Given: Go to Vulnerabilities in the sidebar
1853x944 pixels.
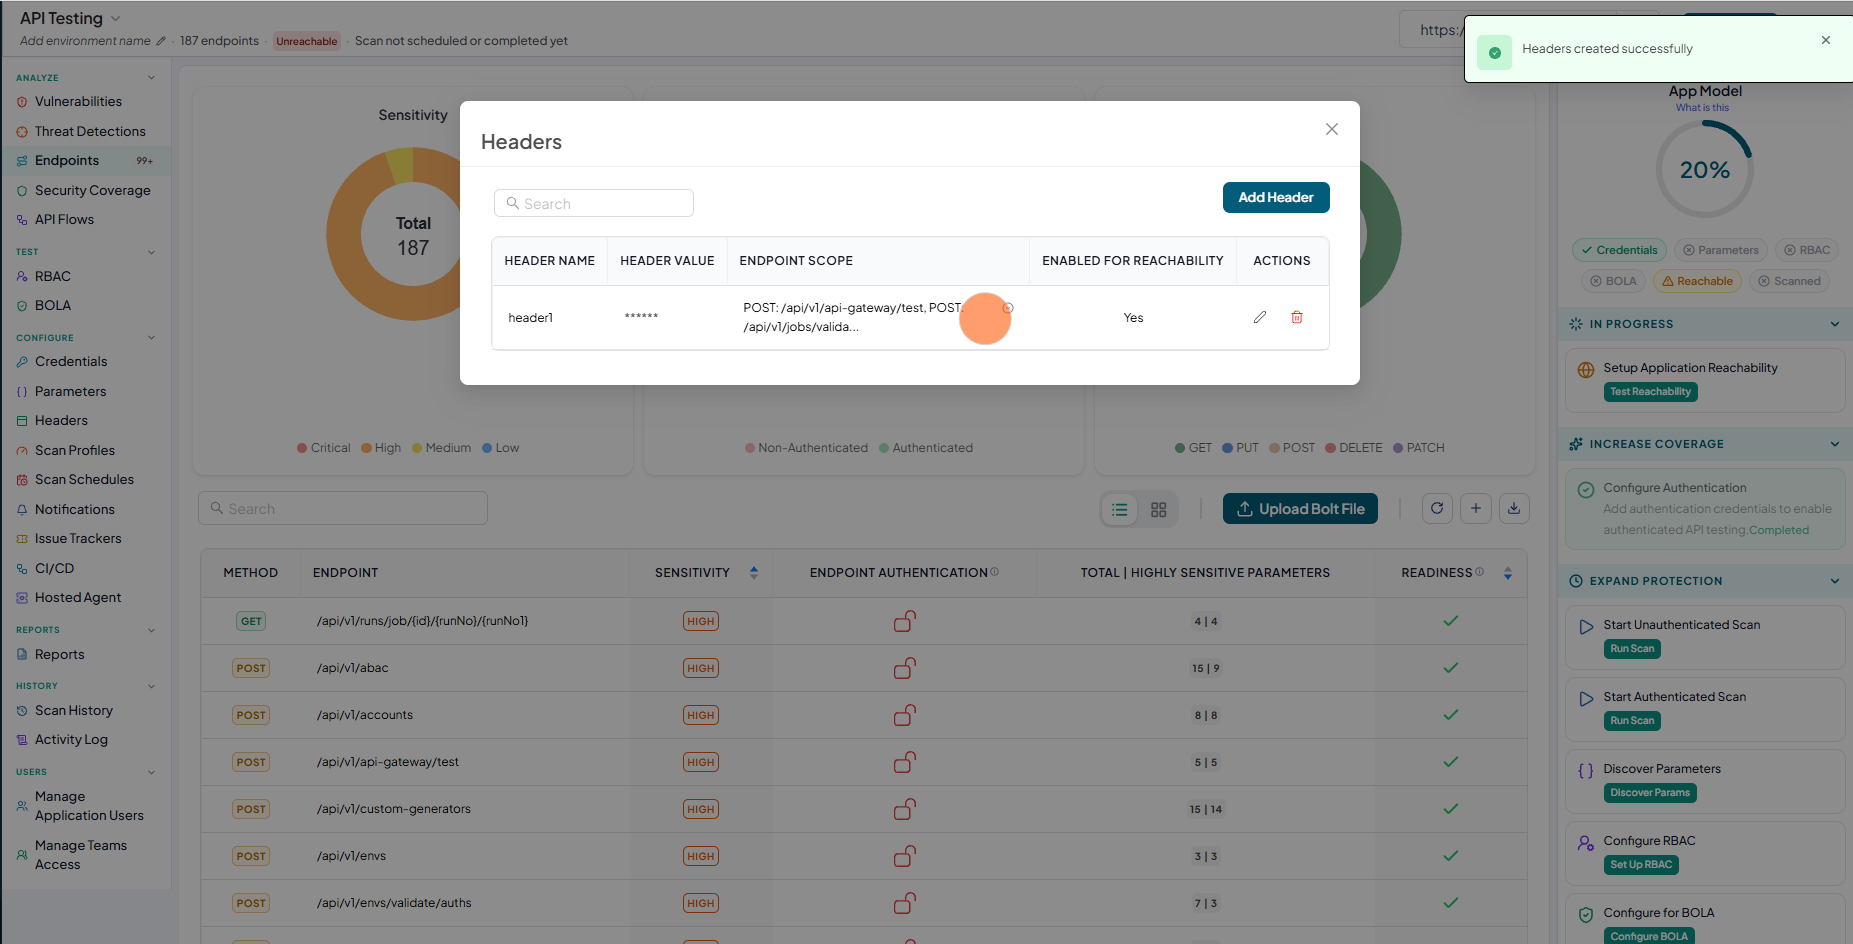Looking at the screenshot, I should 78,101.
